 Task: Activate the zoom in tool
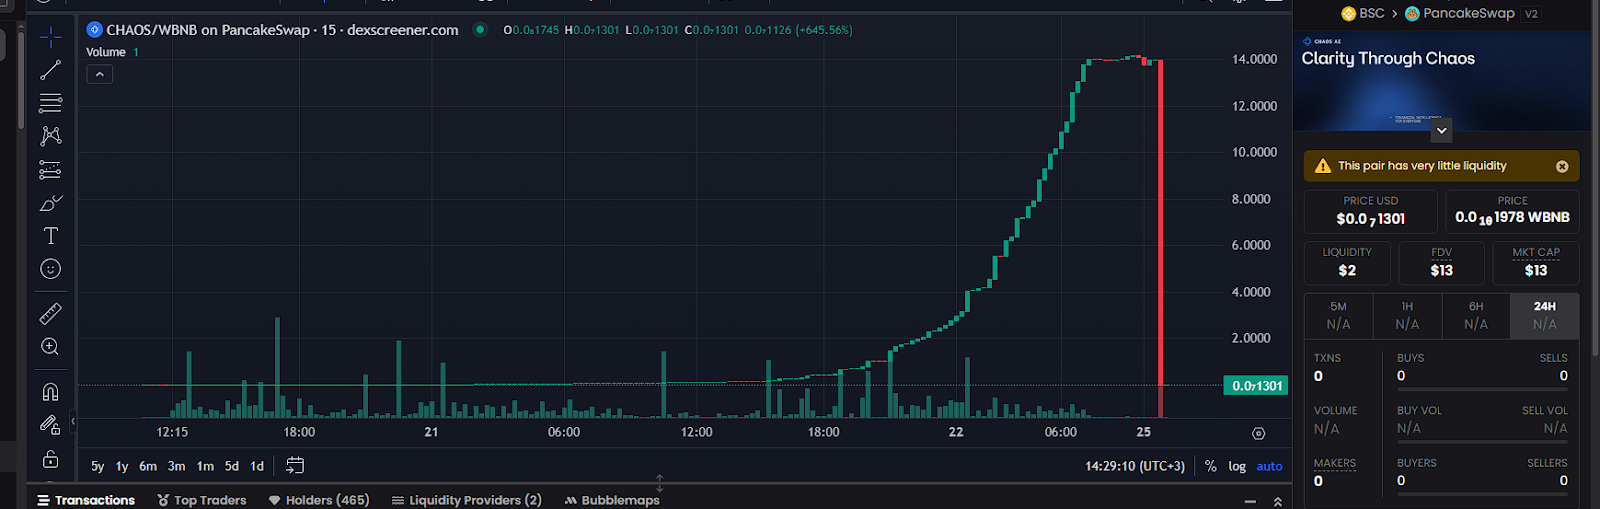pos(51,347)
